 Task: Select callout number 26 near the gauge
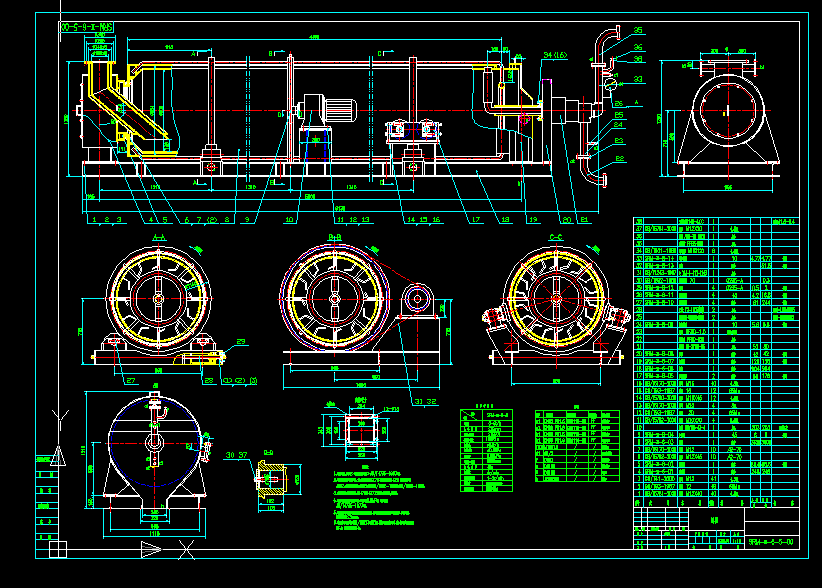pyautogui.click(x=619, y=104)
